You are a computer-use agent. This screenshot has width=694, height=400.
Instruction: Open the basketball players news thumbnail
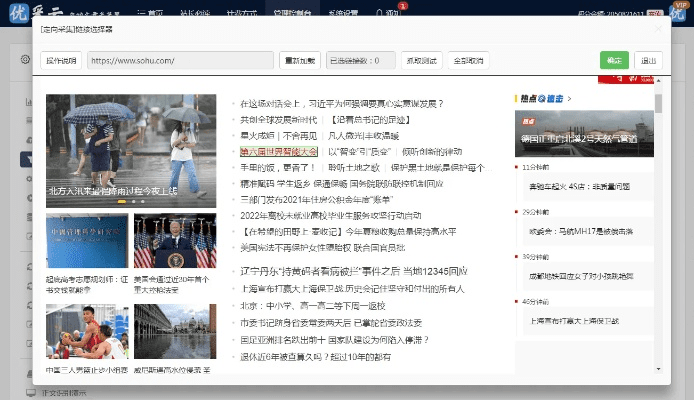(87, 331)
